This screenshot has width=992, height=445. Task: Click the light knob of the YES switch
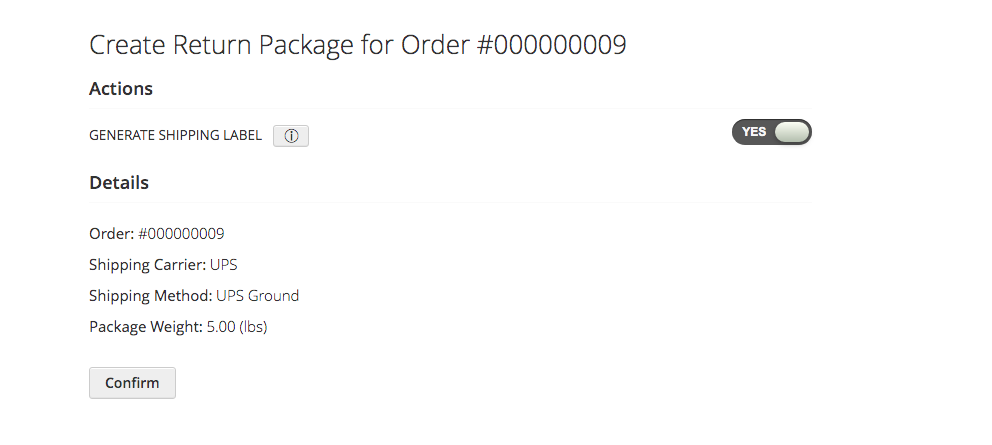click(791, 132)
